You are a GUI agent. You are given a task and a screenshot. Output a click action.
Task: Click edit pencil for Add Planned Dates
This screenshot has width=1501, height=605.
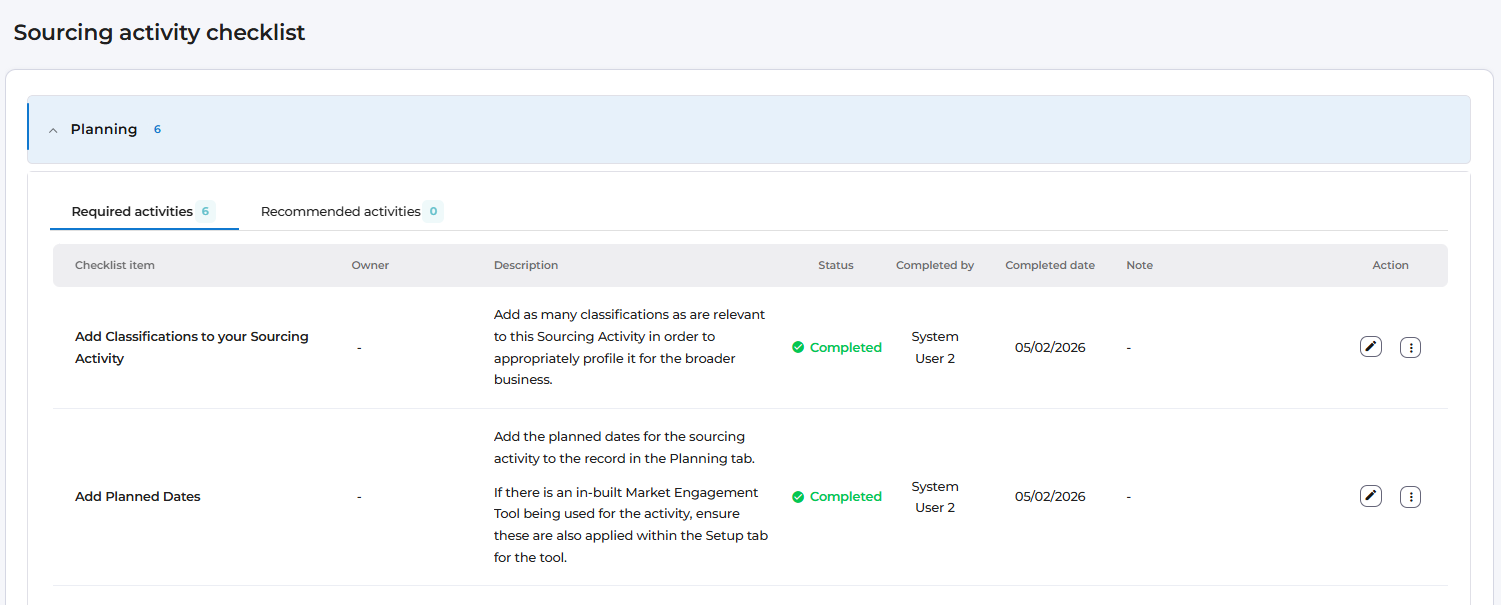tap(1371, 496)
